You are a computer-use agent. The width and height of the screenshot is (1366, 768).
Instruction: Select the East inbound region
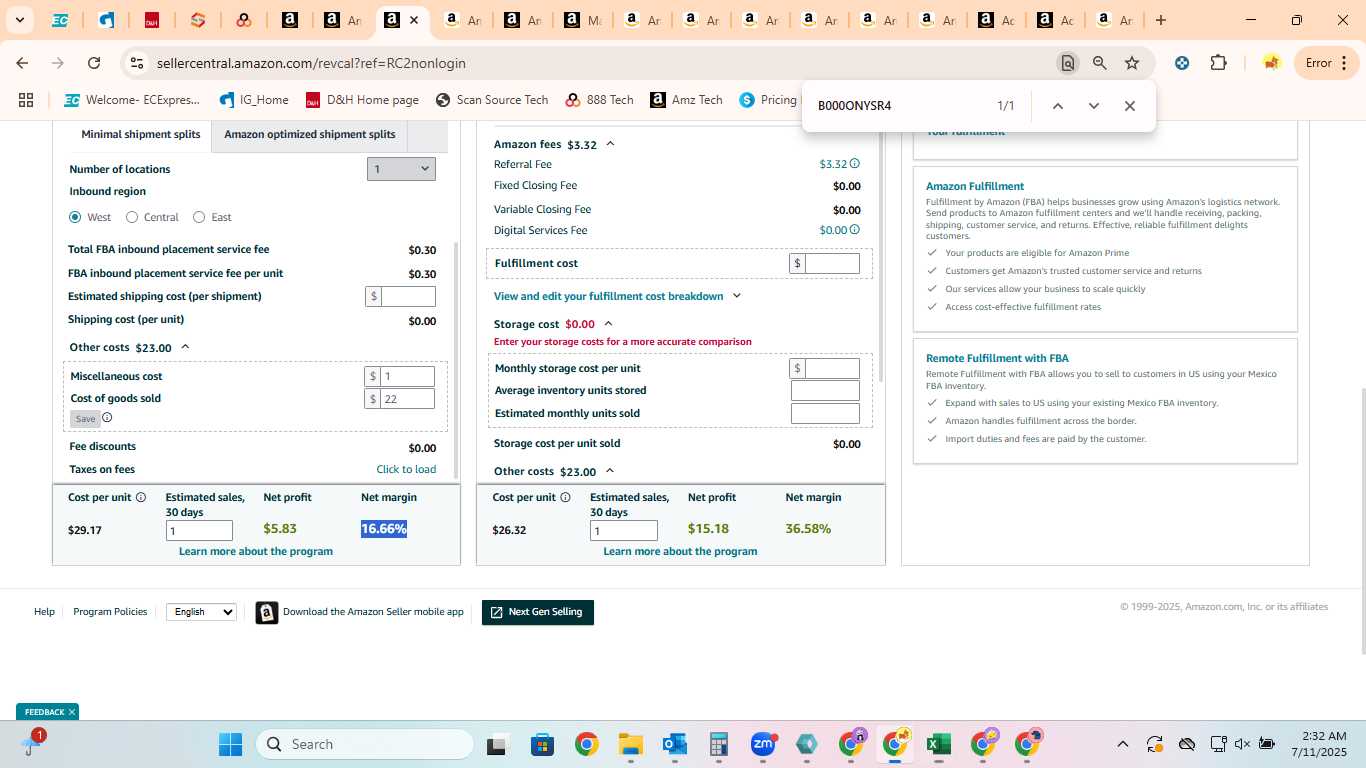coord(199,217)
